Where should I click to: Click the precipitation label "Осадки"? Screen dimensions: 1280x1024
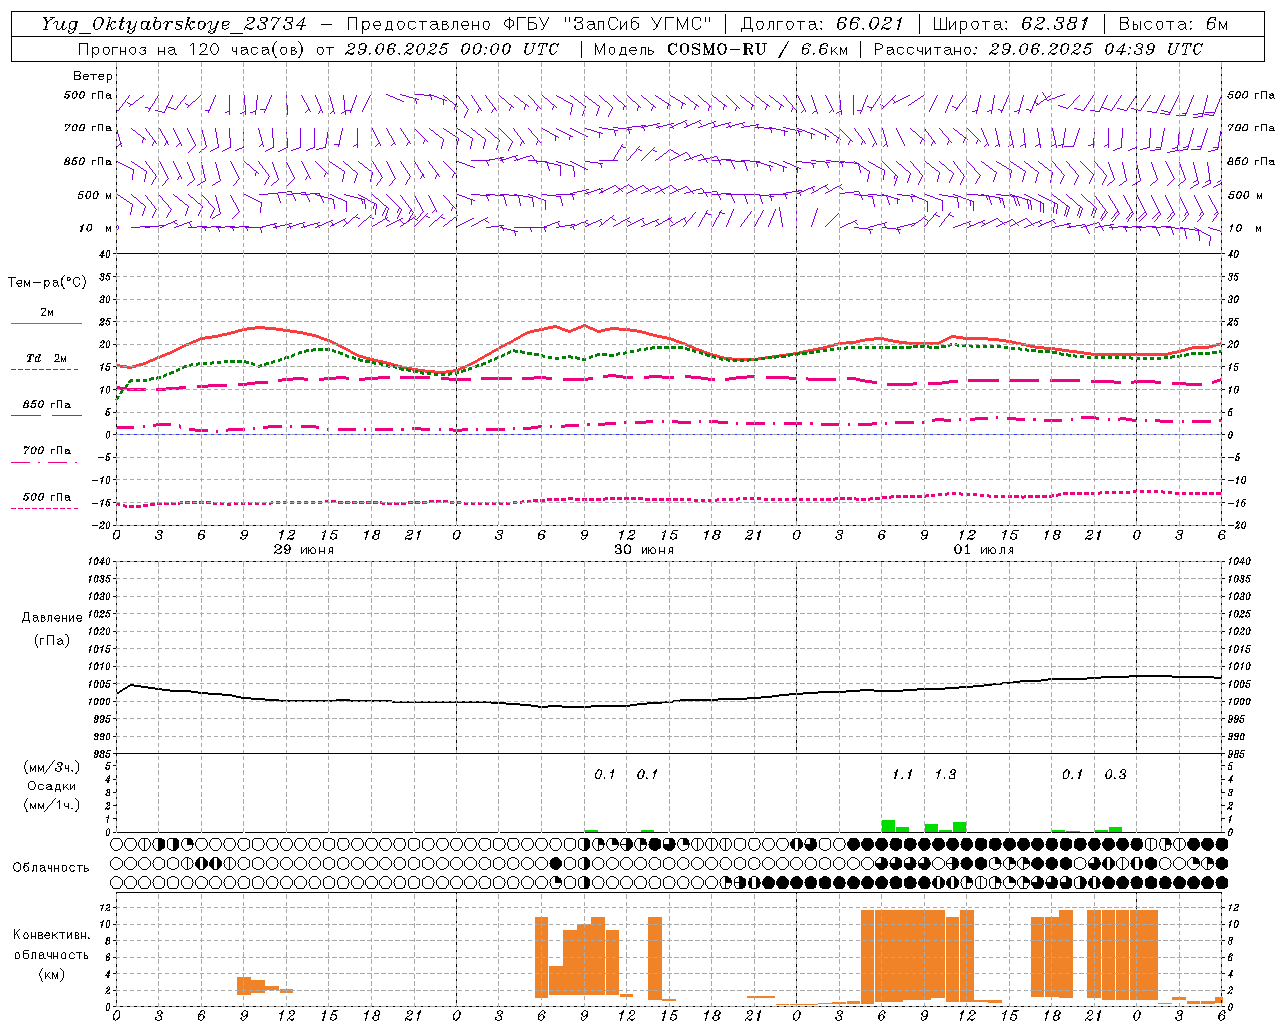click(x=52, y=786)
